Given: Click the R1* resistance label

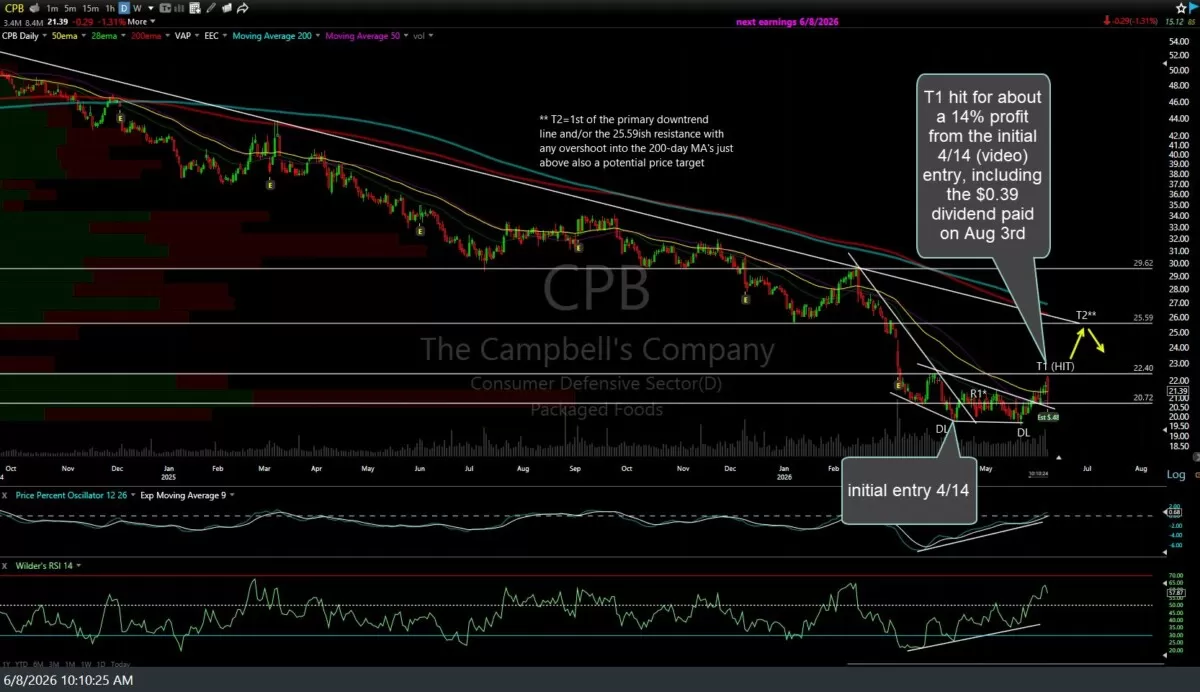Looking at the screenshot, I should pyautogui.click(x=978, y=393).
